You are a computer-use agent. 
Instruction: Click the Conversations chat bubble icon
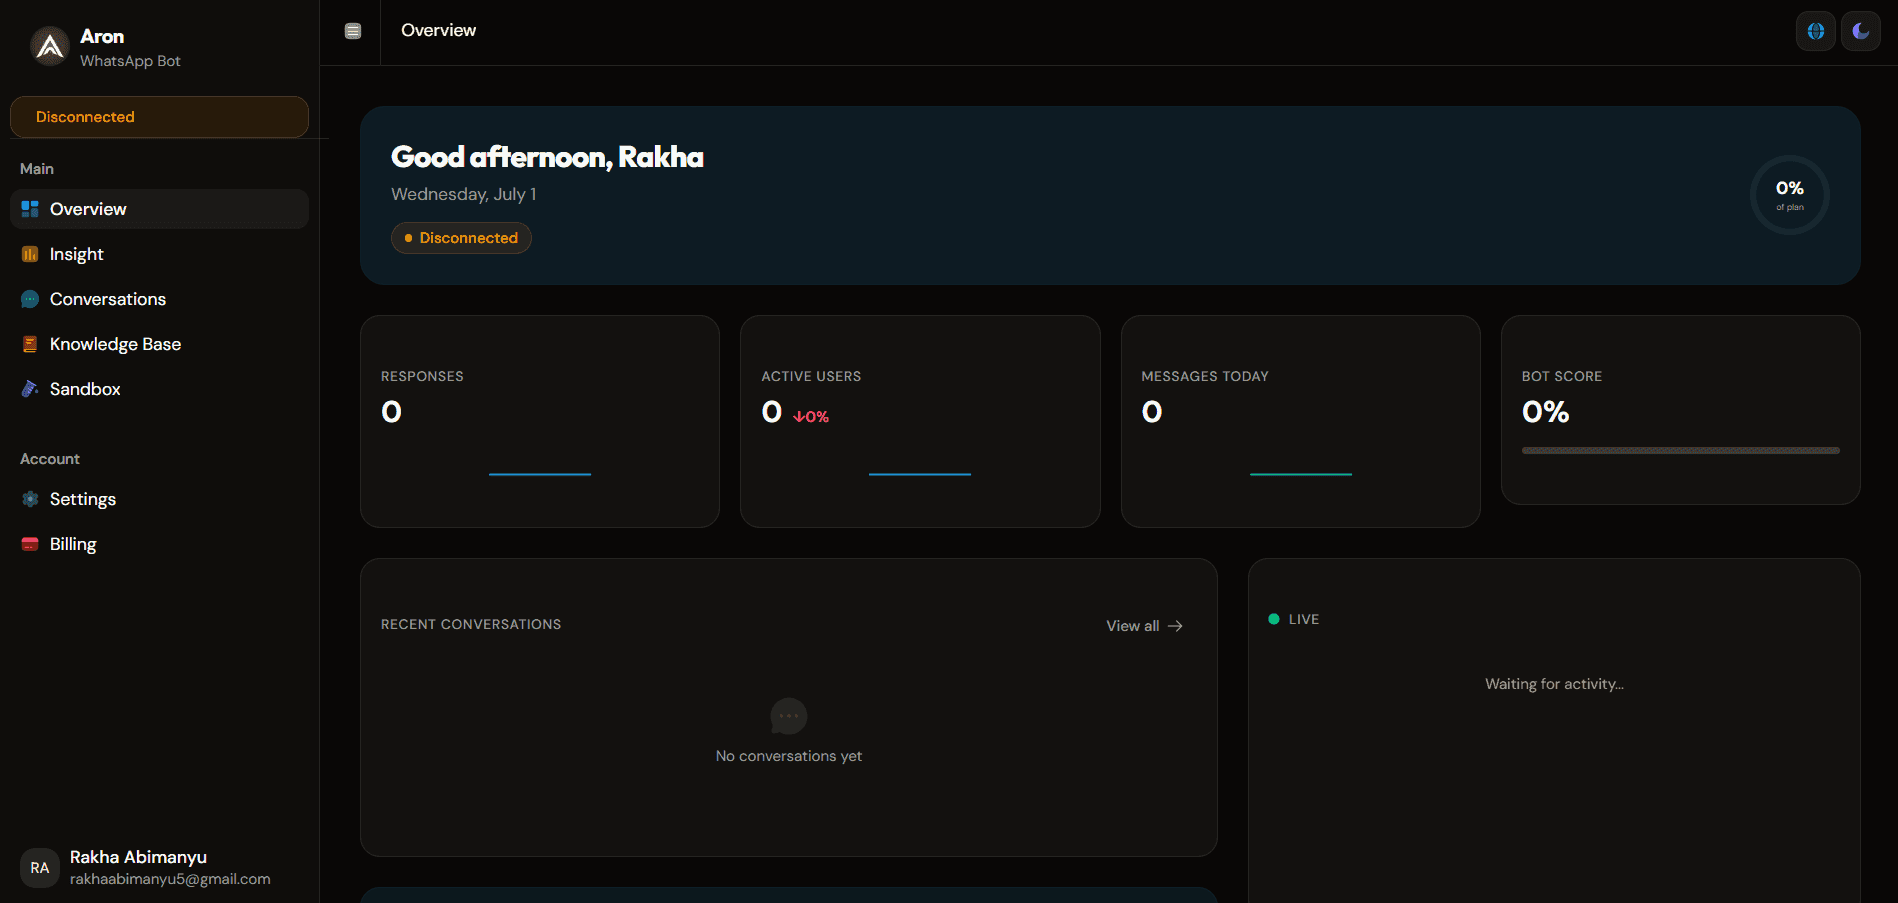coord(30,299)
